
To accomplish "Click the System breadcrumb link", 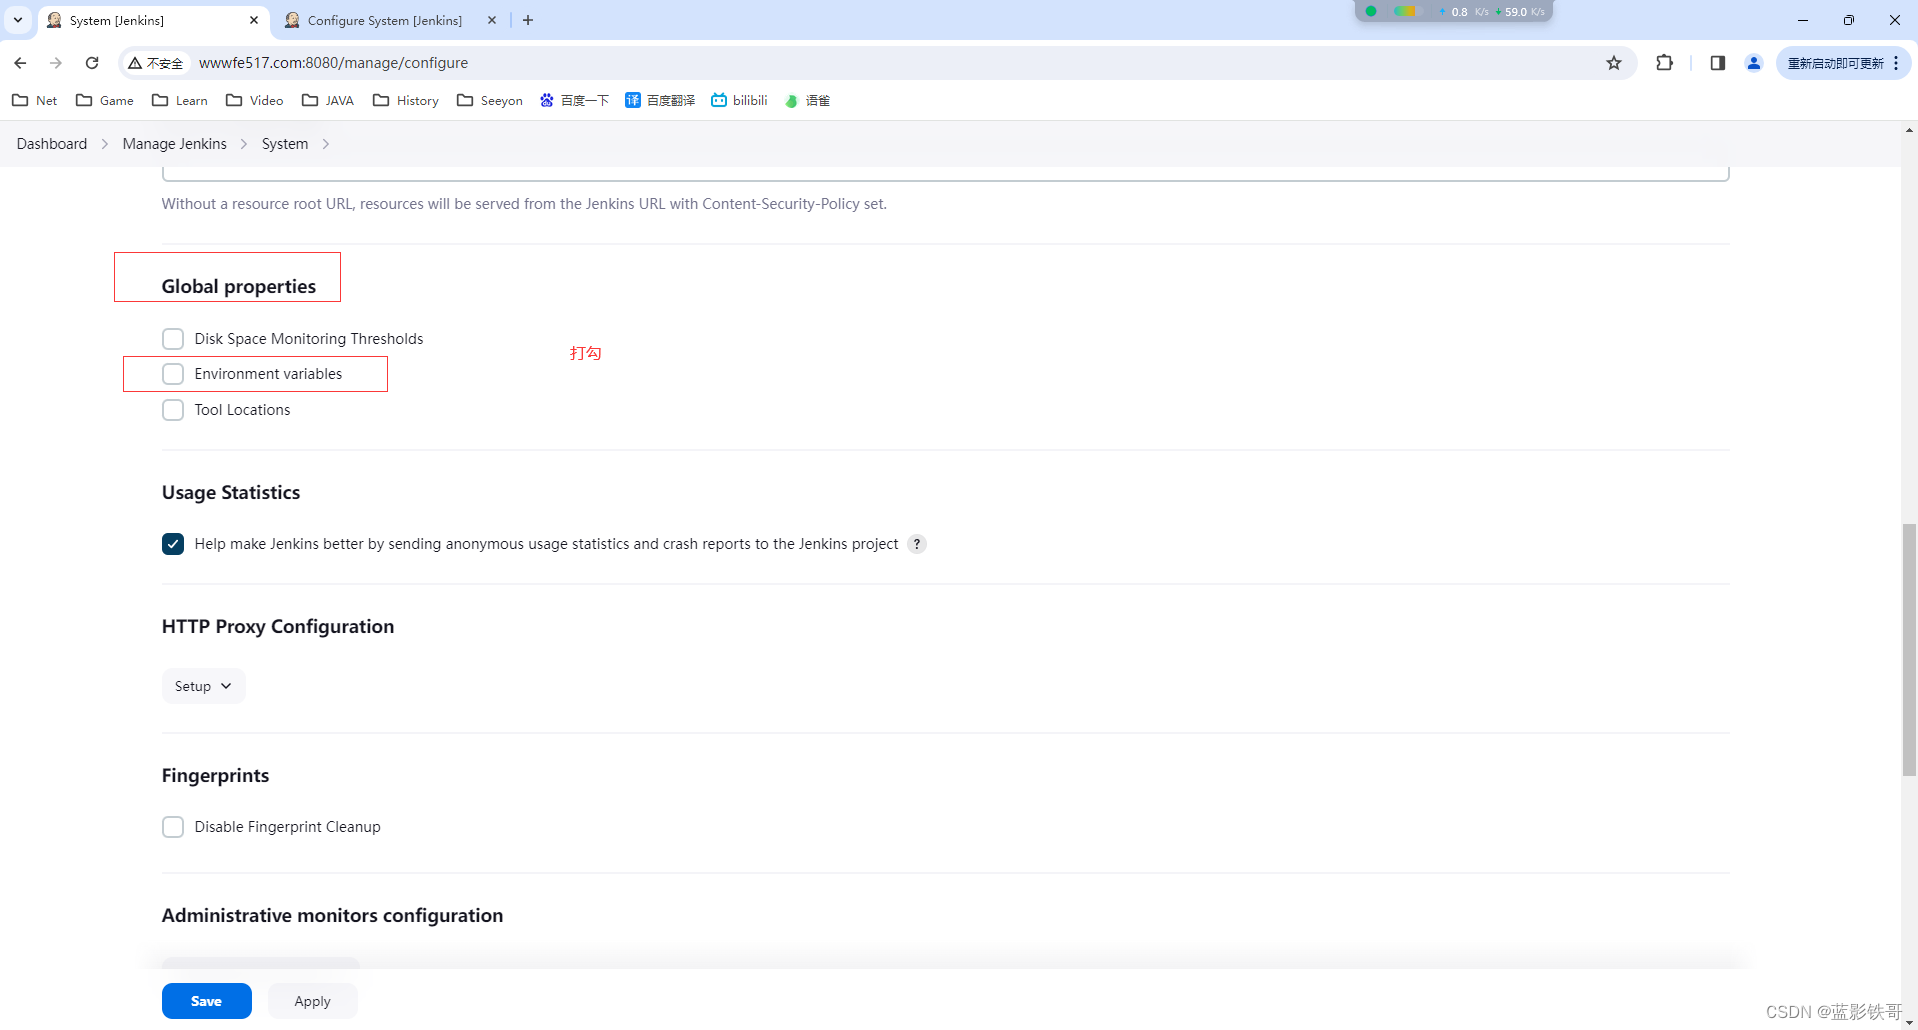I will pos(285,144).
